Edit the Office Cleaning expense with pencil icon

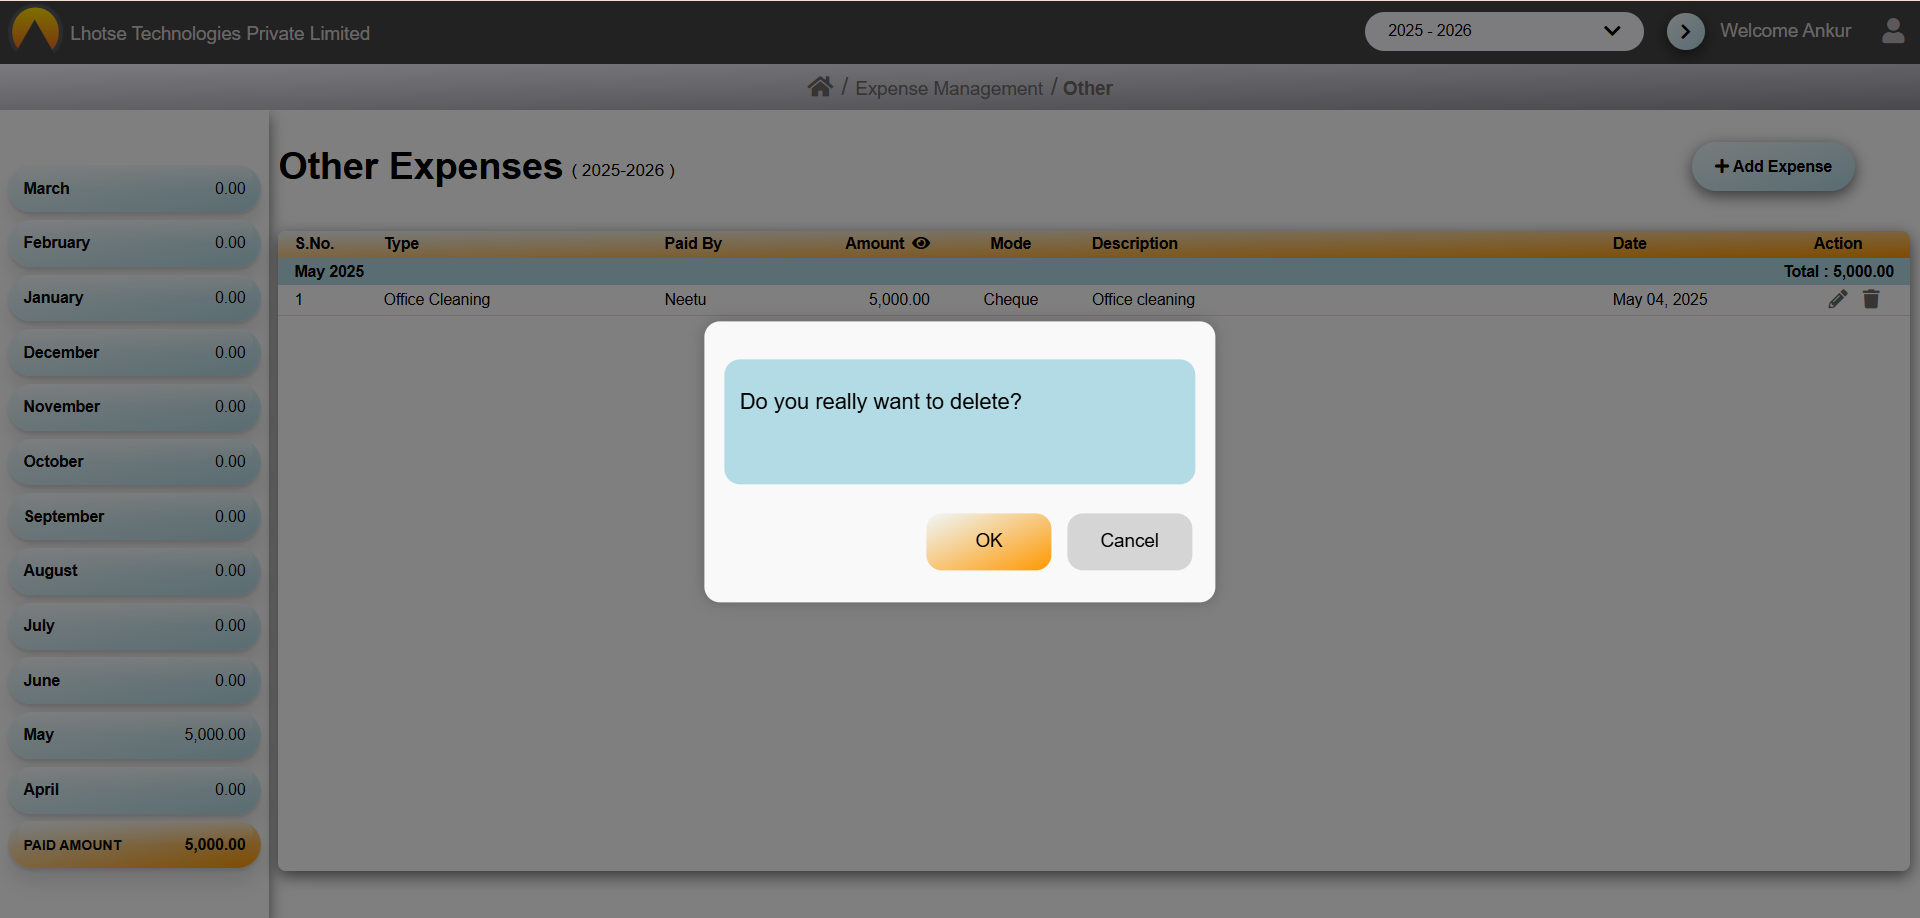pos(1838,299)
